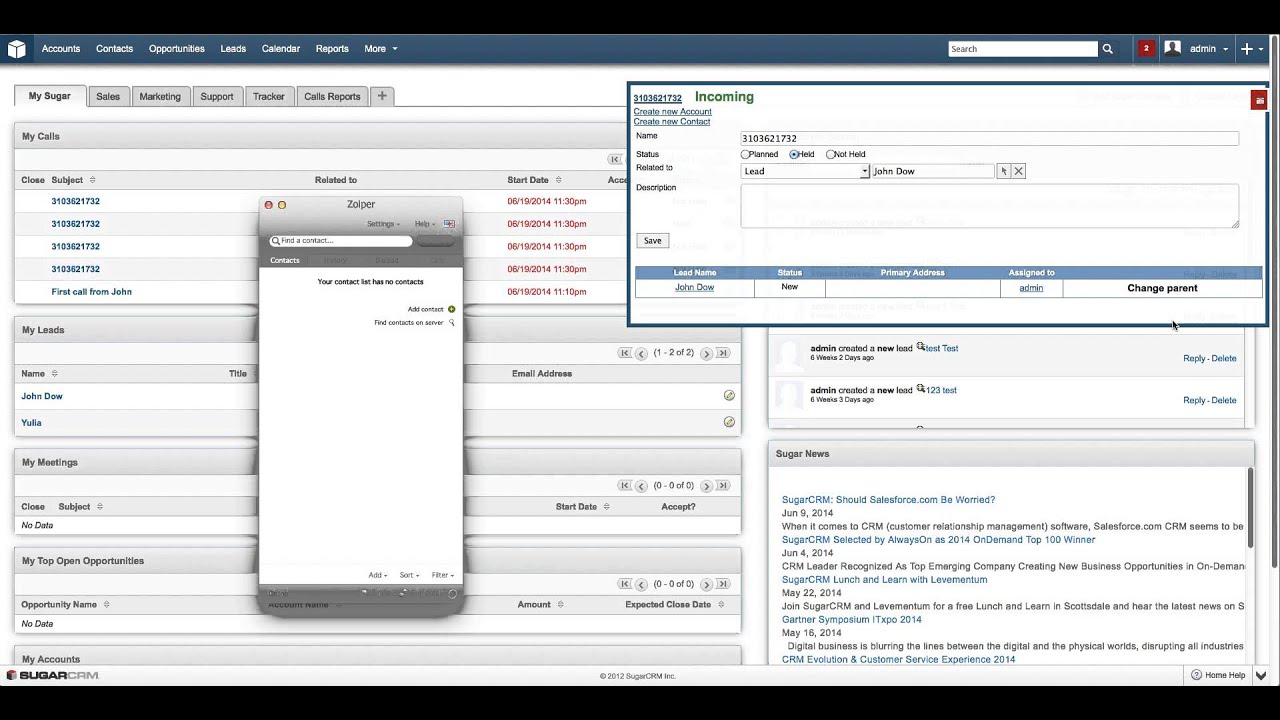
Task: Open Zoiper Filter dropdown
Action: [442, 575]
